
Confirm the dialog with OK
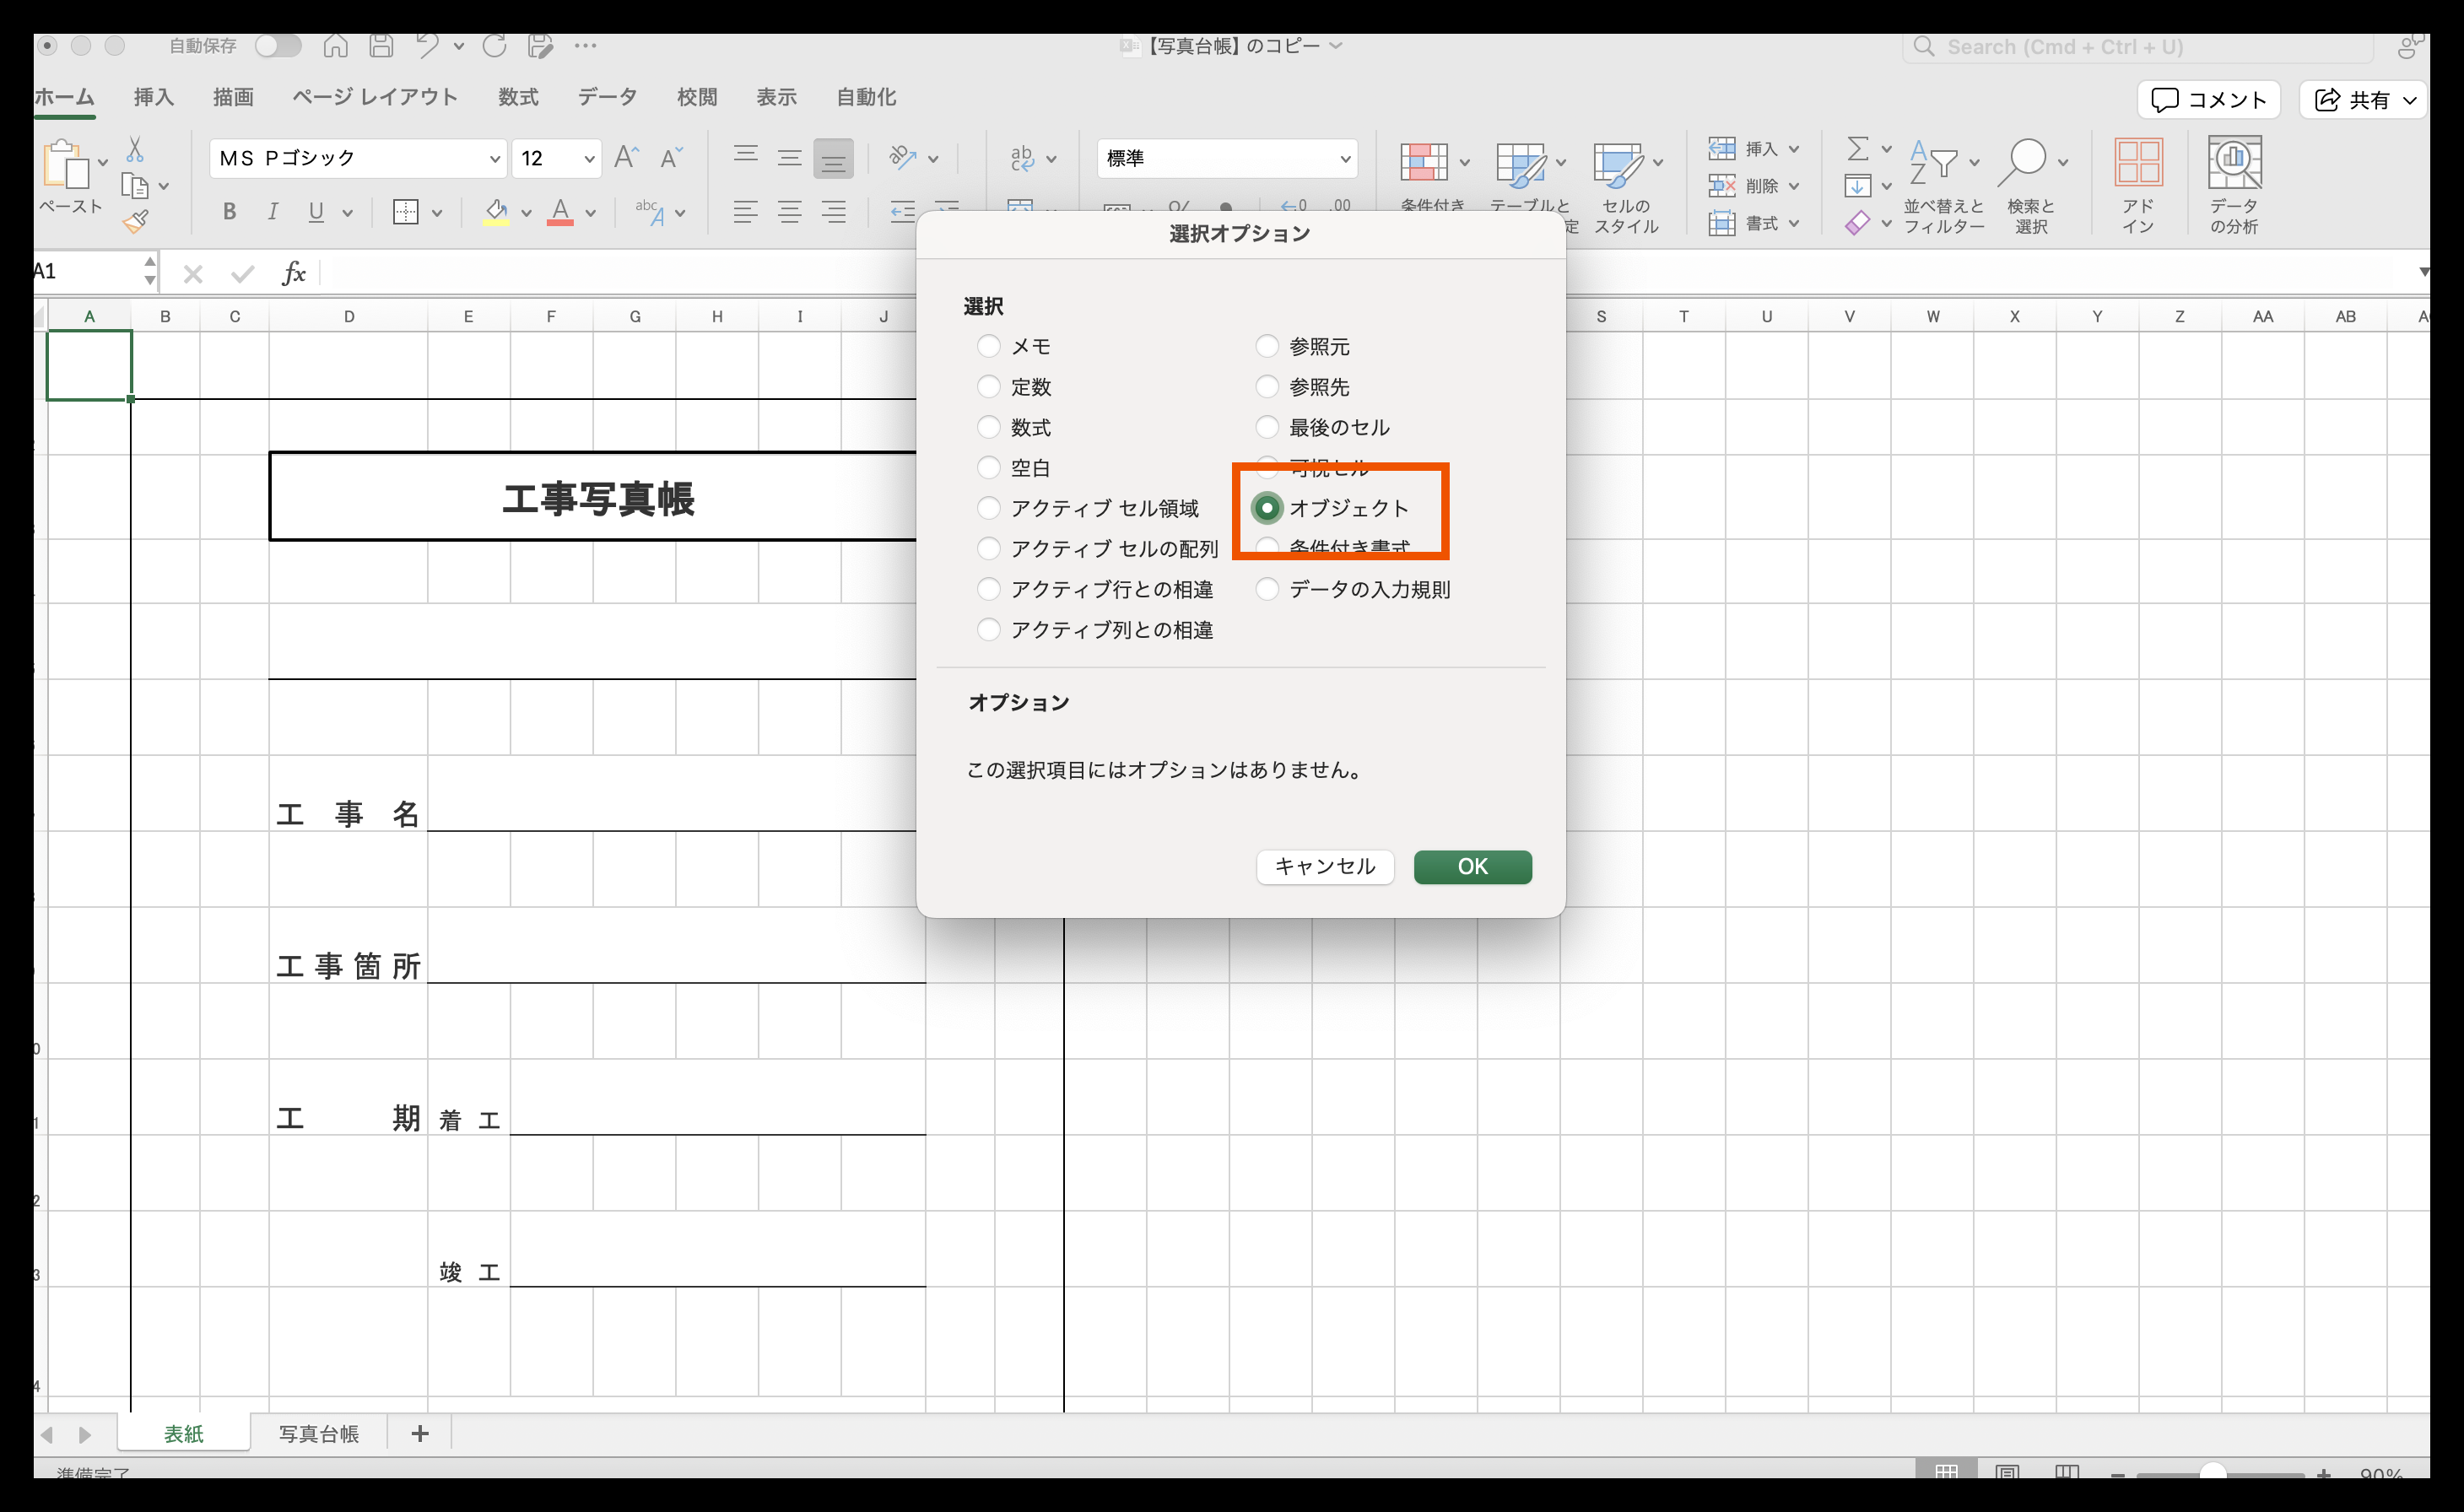[x=1472, y=866]
